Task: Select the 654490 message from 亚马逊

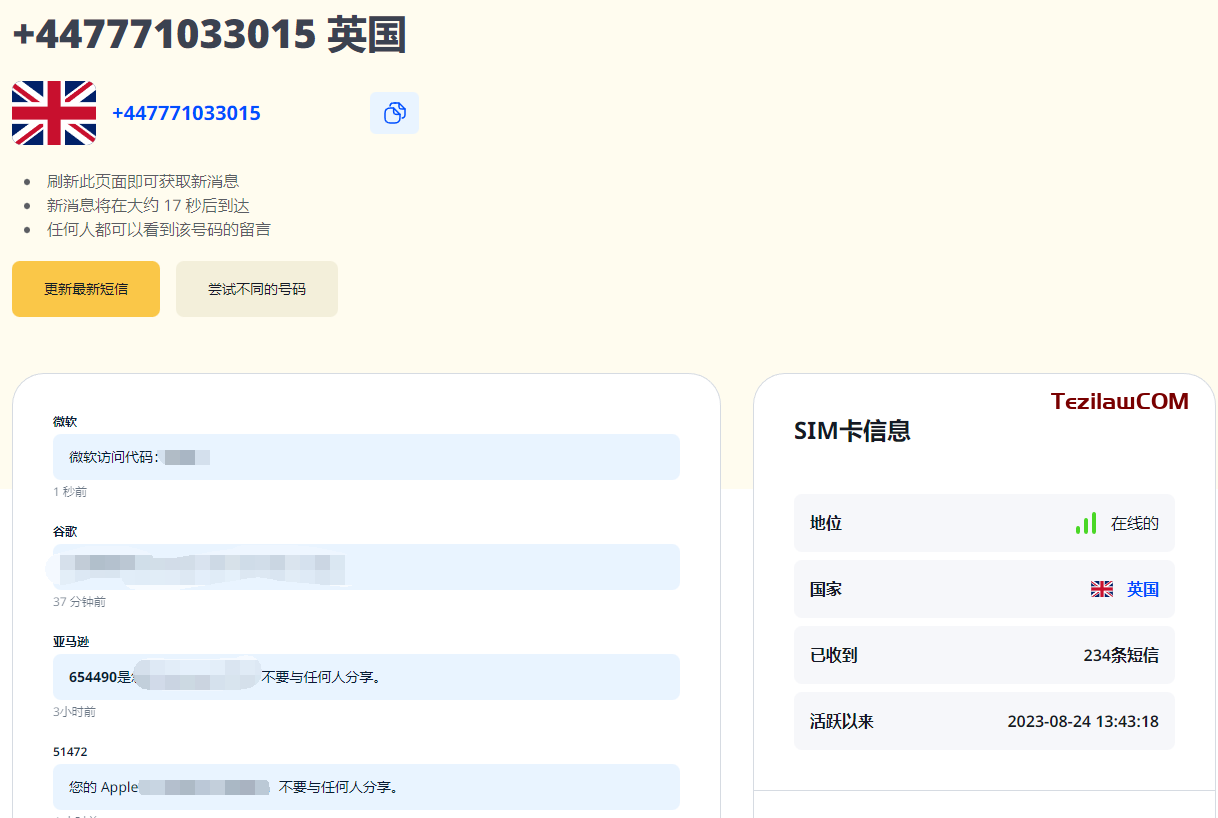Action: pyautogui.click(x=366, y=677)
